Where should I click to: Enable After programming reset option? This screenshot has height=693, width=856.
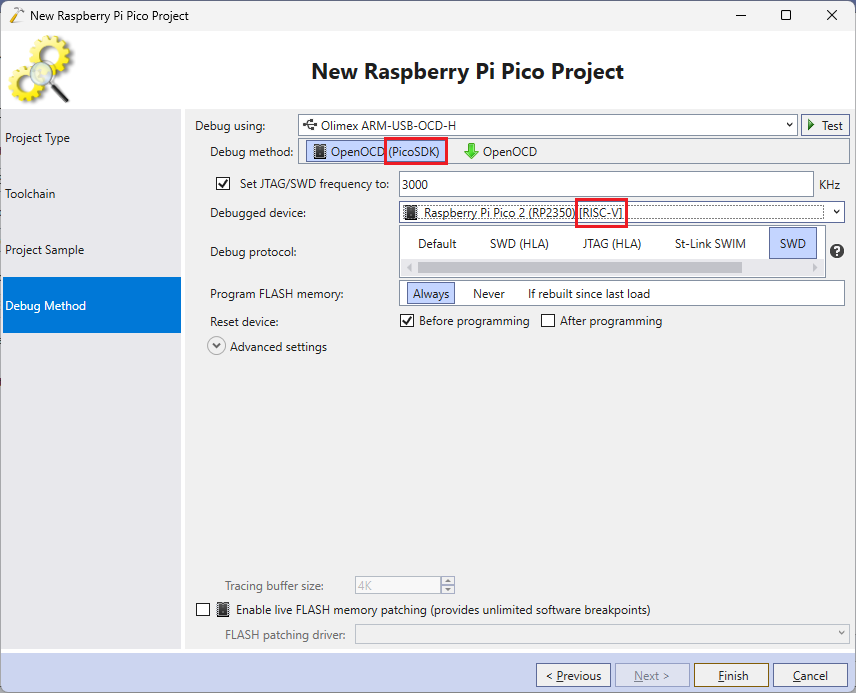click(x=548, y=321)
